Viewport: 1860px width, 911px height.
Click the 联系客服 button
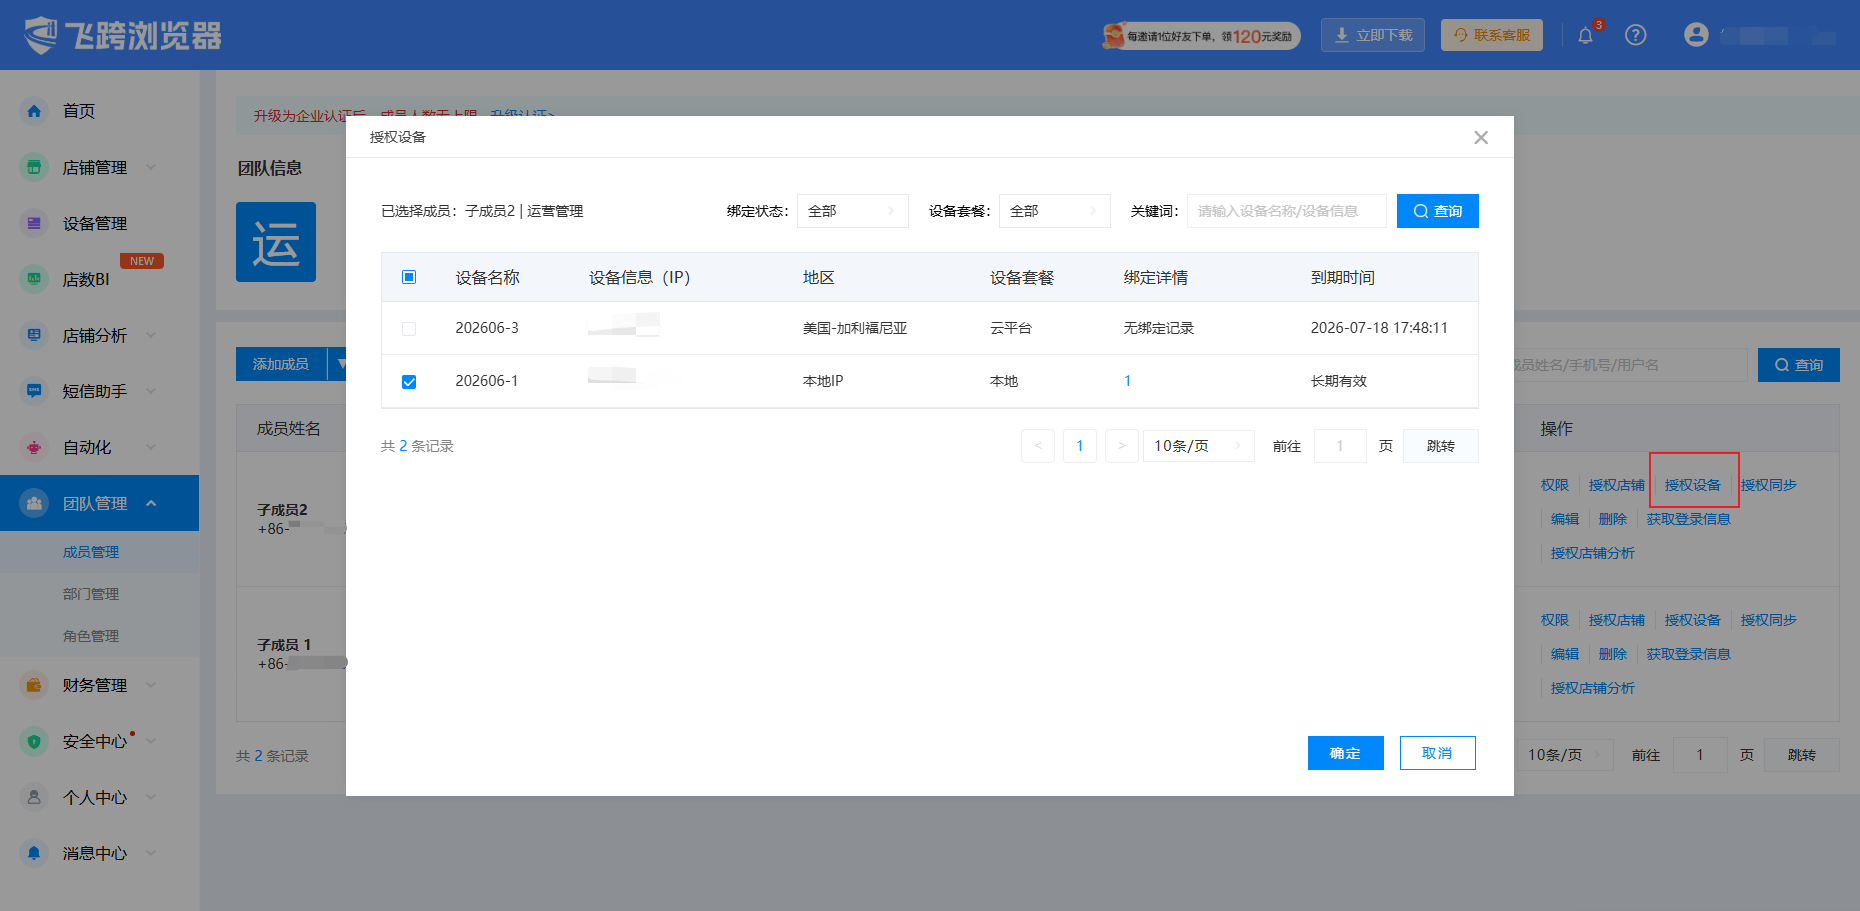tap(1491, 35)
